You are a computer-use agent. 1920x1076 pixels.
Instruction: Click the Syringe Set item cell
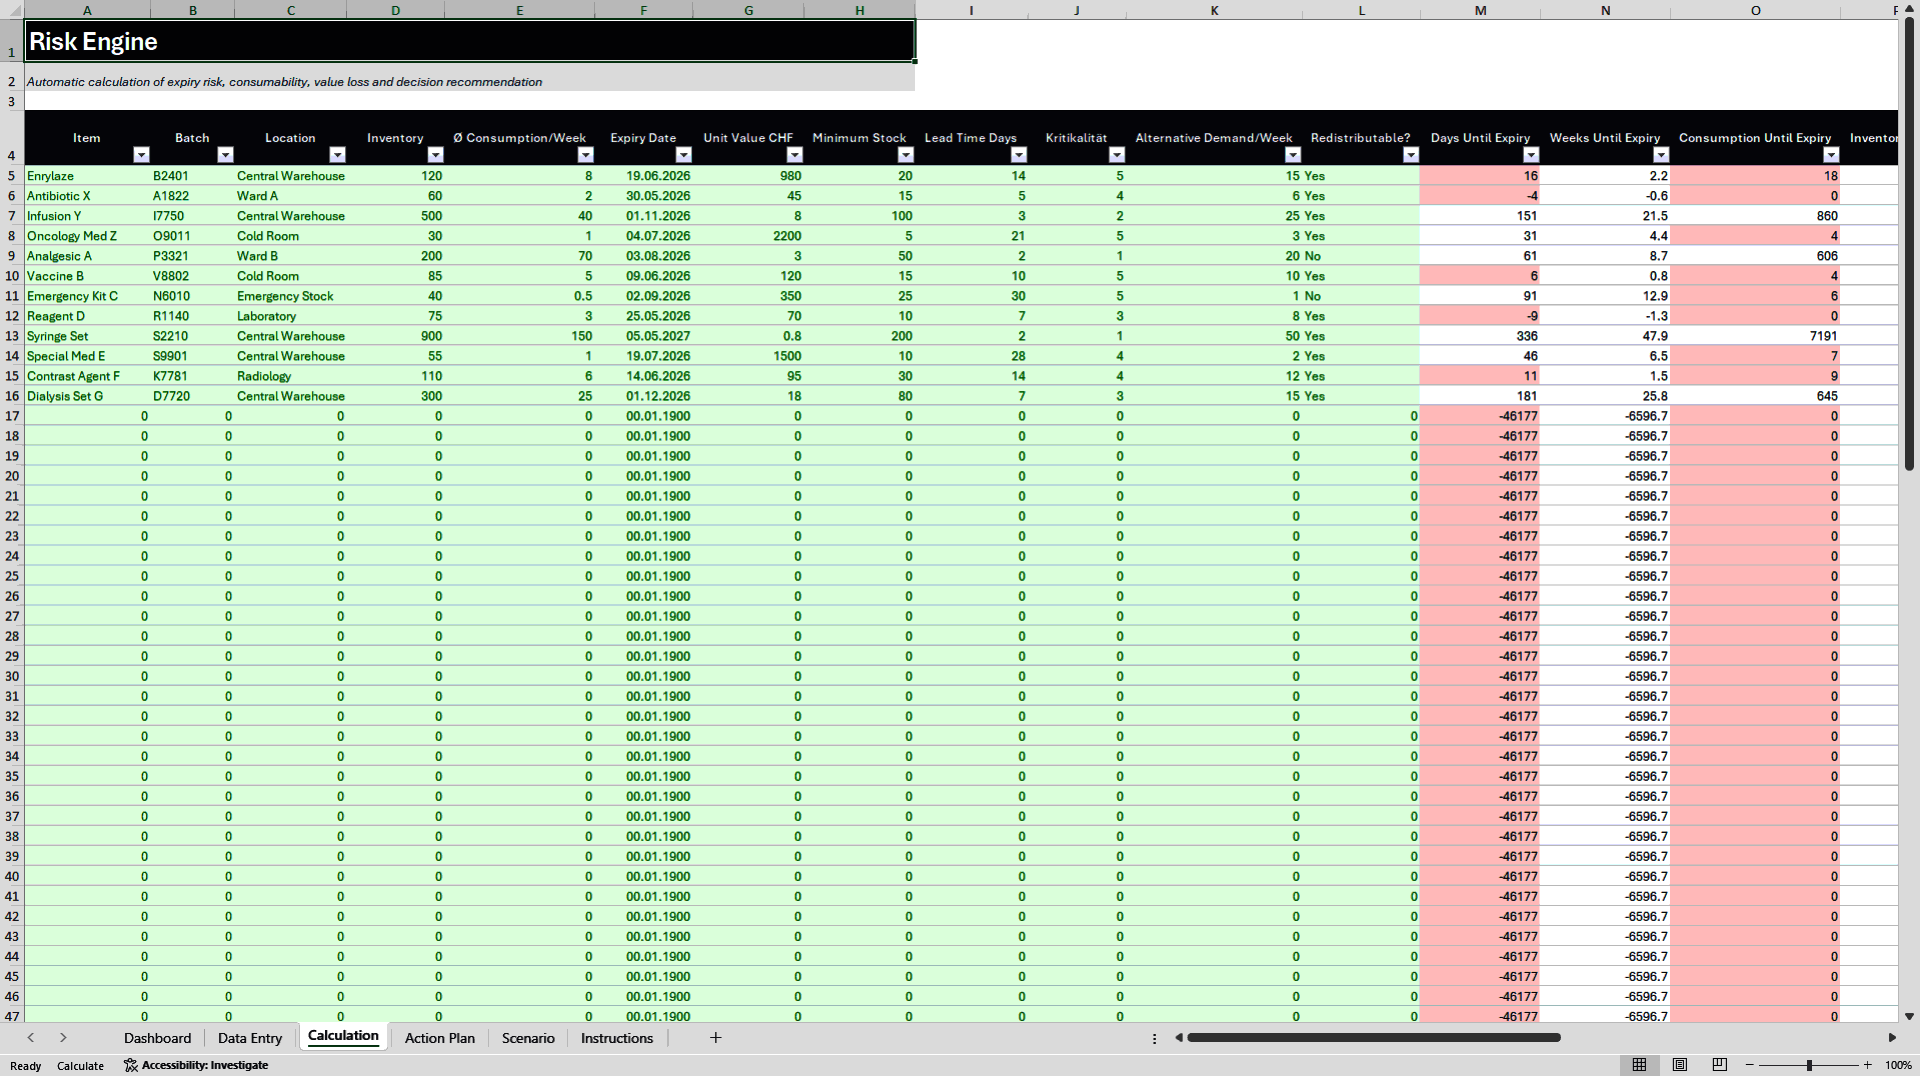[x=87, y=336]
